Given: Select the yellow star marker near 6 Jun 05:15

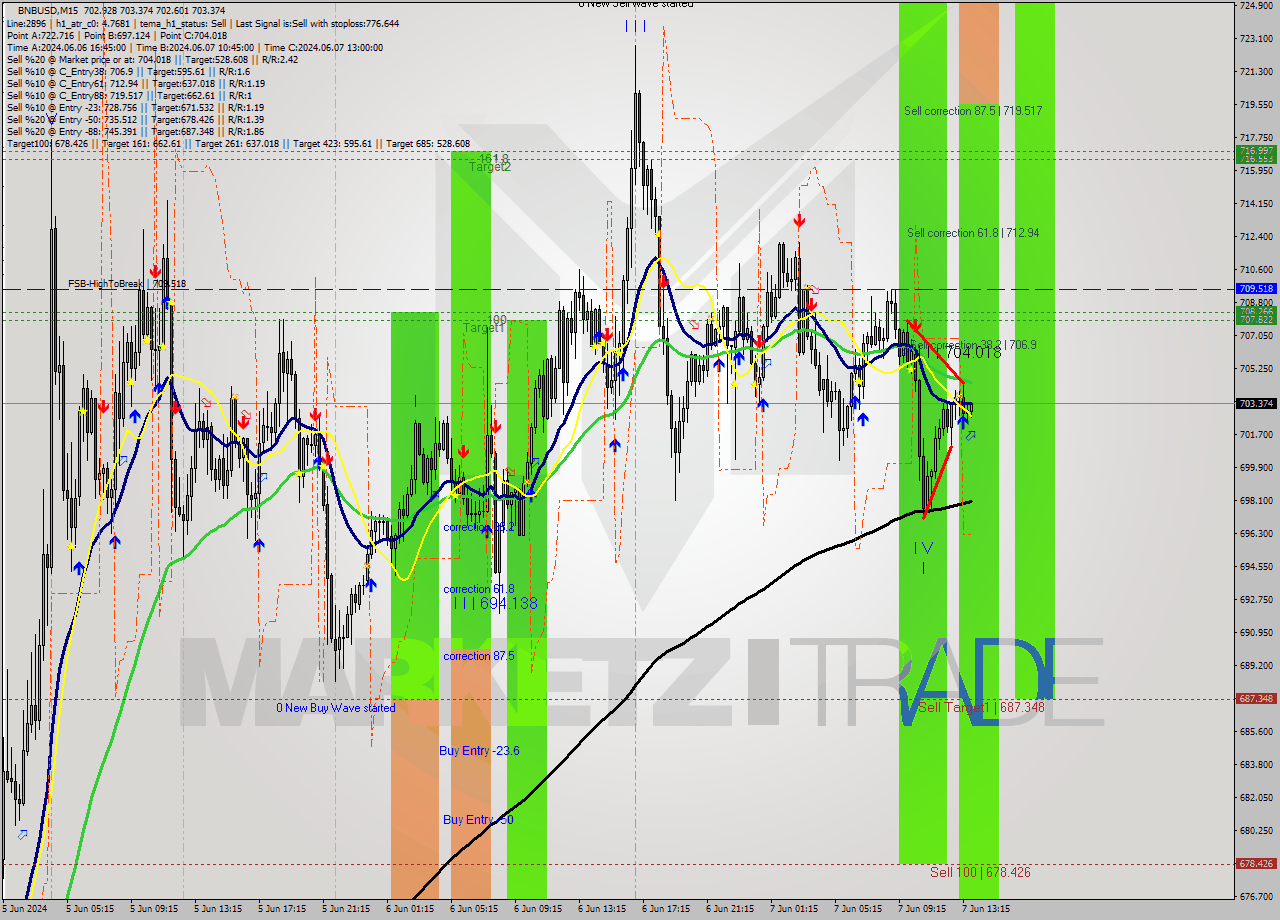Looking at the screenshot, I should click(x=455, y=496).
